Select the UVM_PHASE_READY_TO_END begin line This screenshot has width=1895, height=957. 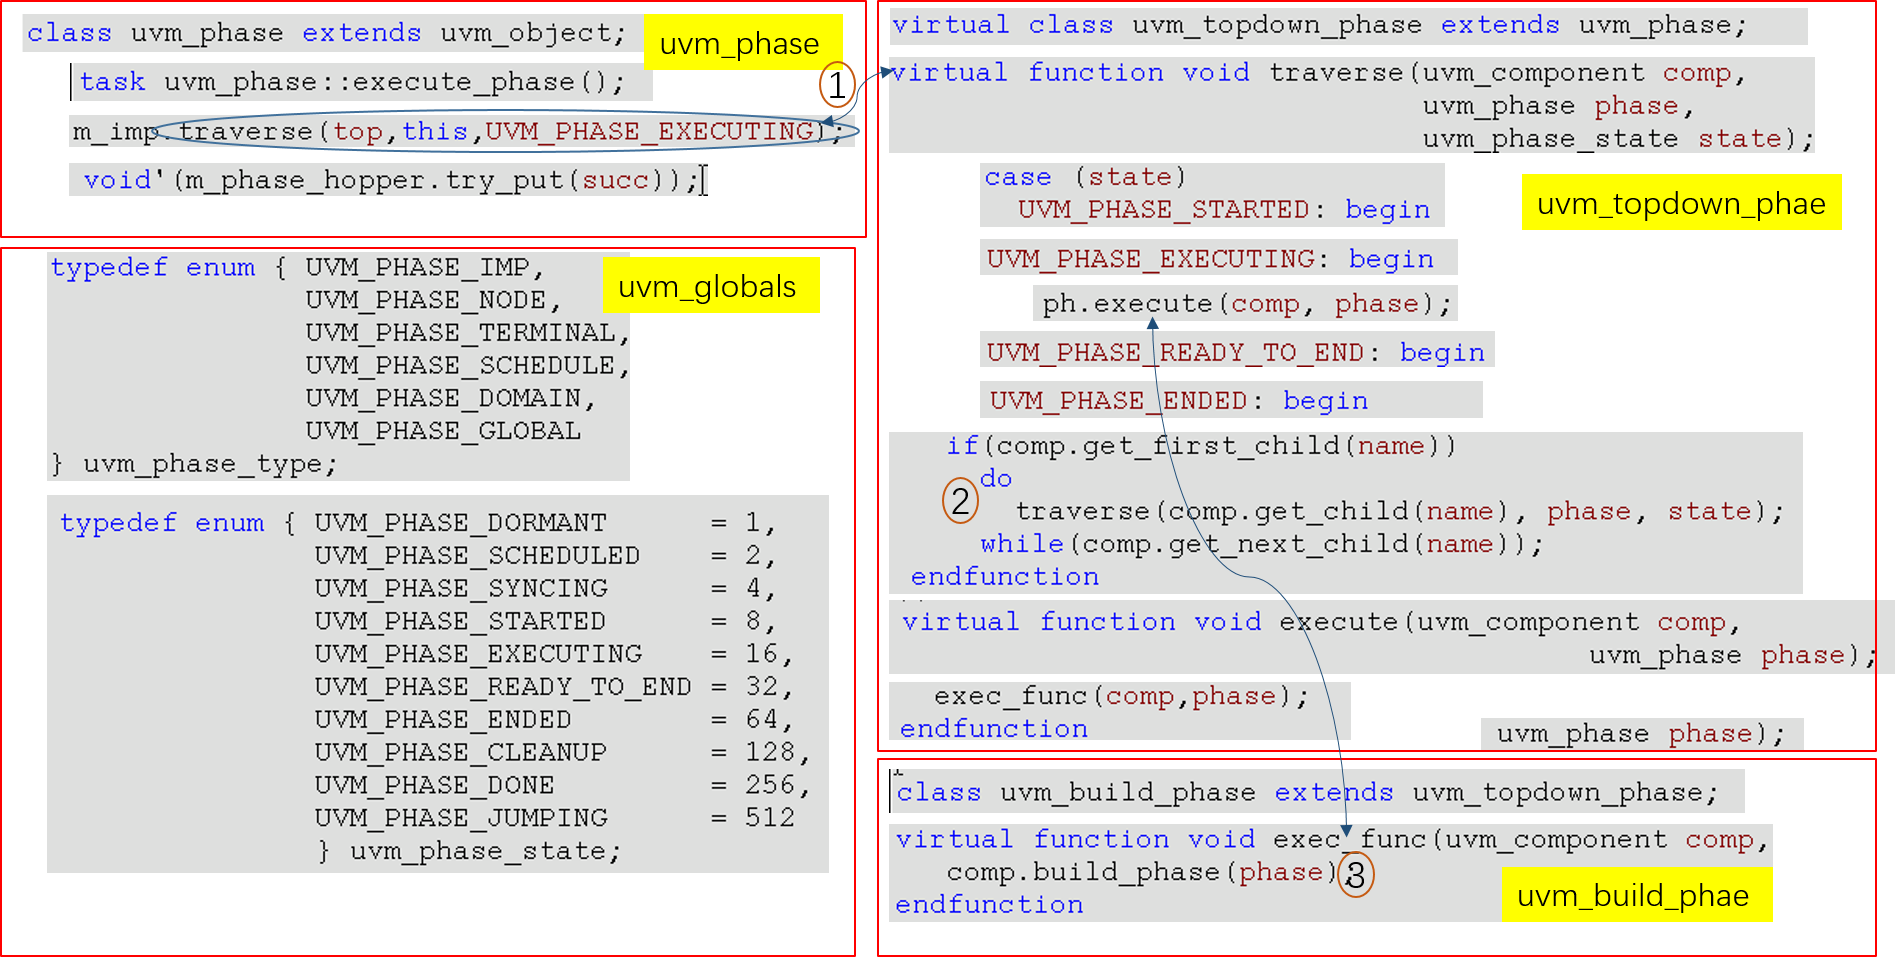coord(1233,351)
